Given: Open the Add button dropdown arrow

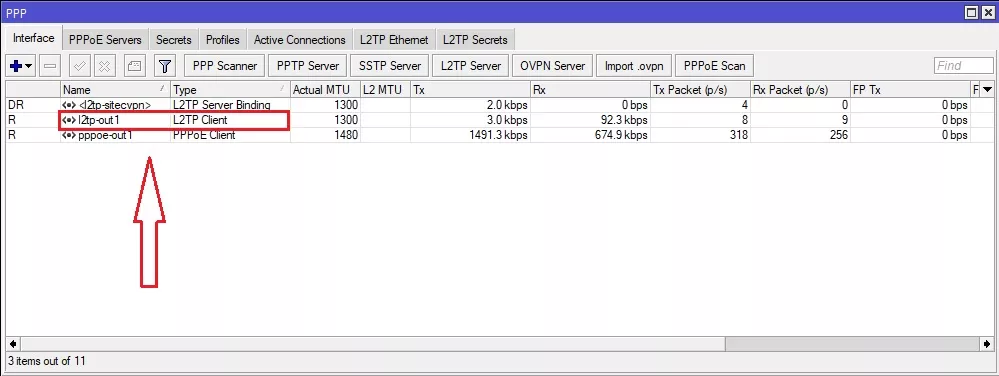Looking at the screenshot, I should click(29, 66).
